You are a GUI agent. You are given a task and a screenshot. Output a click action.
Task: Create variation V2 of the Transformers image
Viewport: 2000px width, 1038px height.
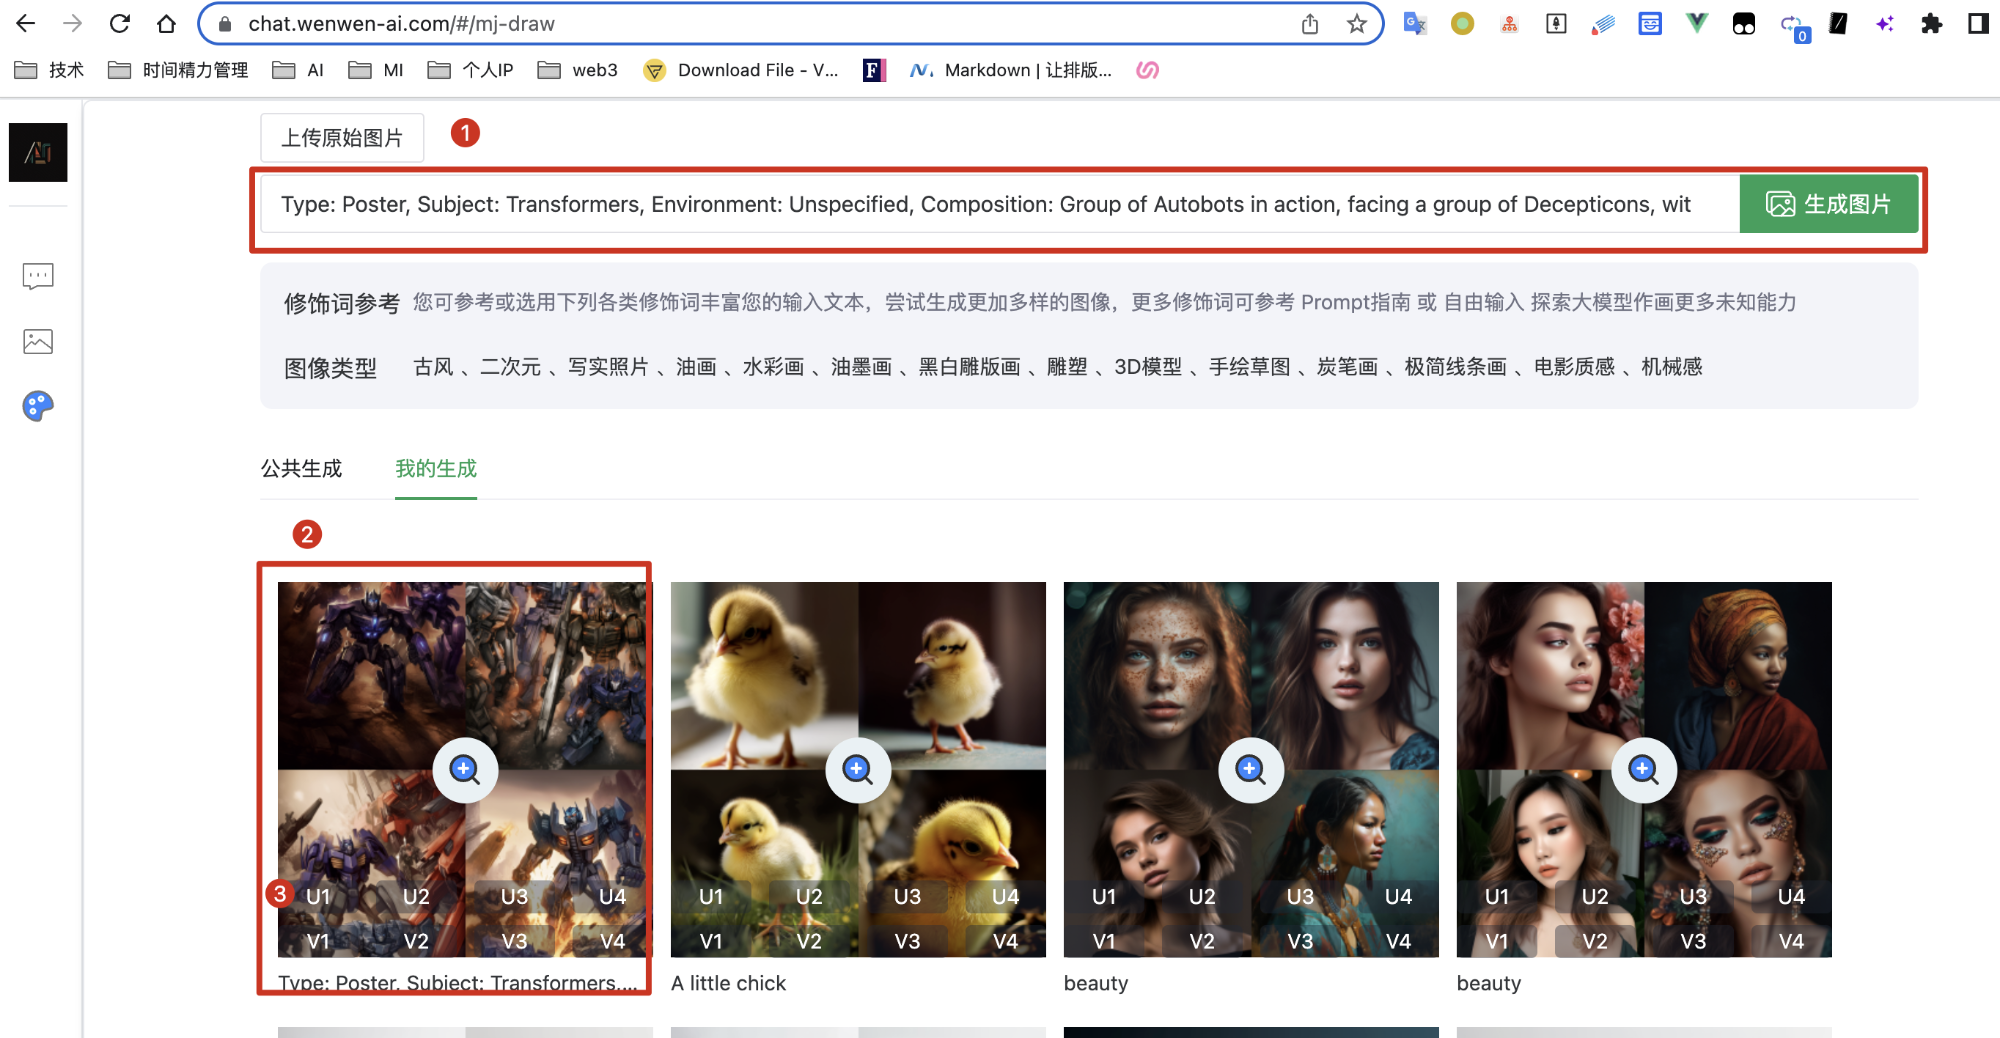tap(416, 941)
